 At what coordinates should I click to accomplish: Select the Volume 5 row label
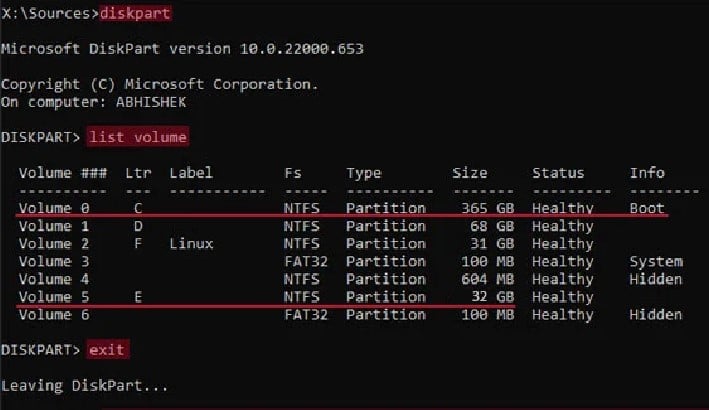54,297
